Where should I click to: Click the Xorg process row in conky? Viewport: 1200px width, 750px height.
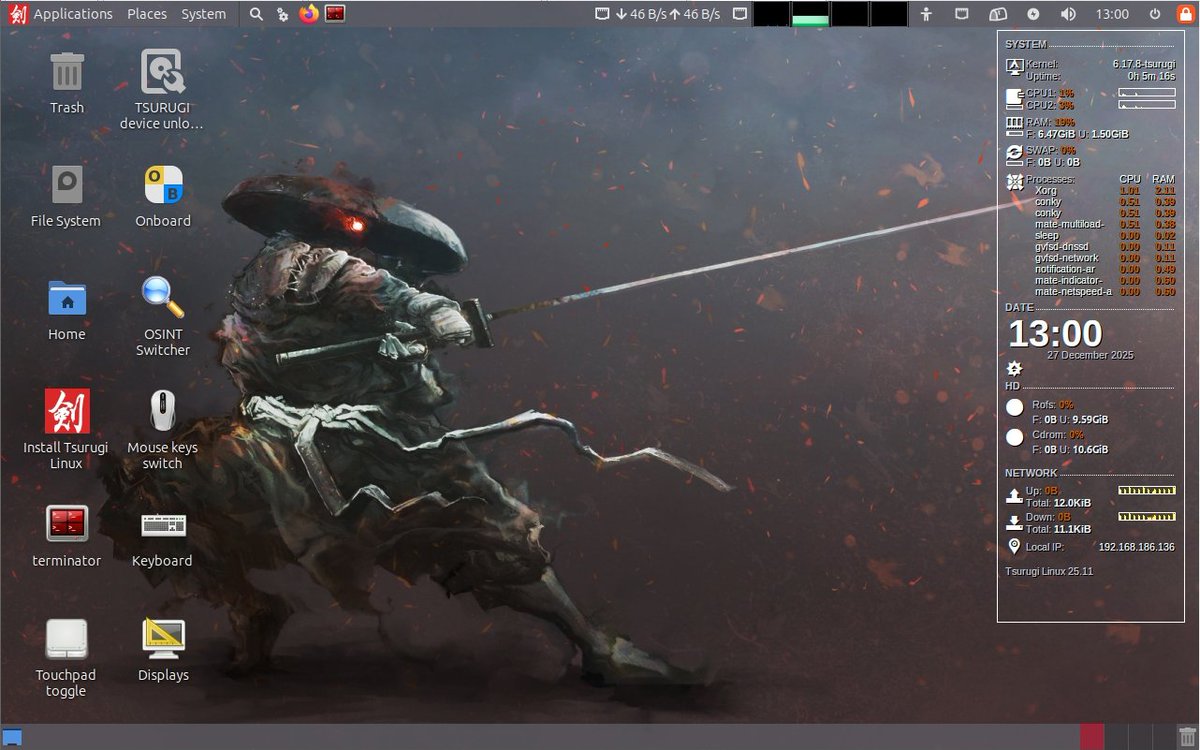tap(1104, 190)
